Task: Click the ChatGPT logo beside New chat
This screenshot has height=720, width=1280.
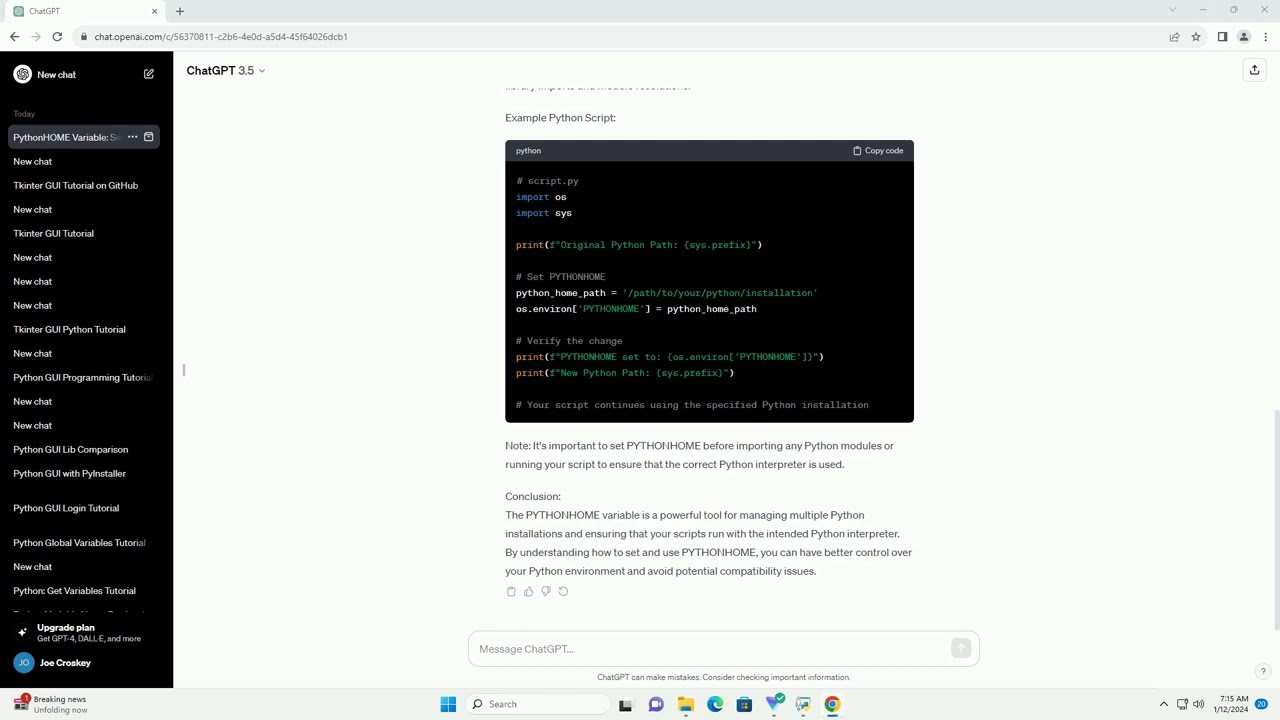Action: [22, 74]
